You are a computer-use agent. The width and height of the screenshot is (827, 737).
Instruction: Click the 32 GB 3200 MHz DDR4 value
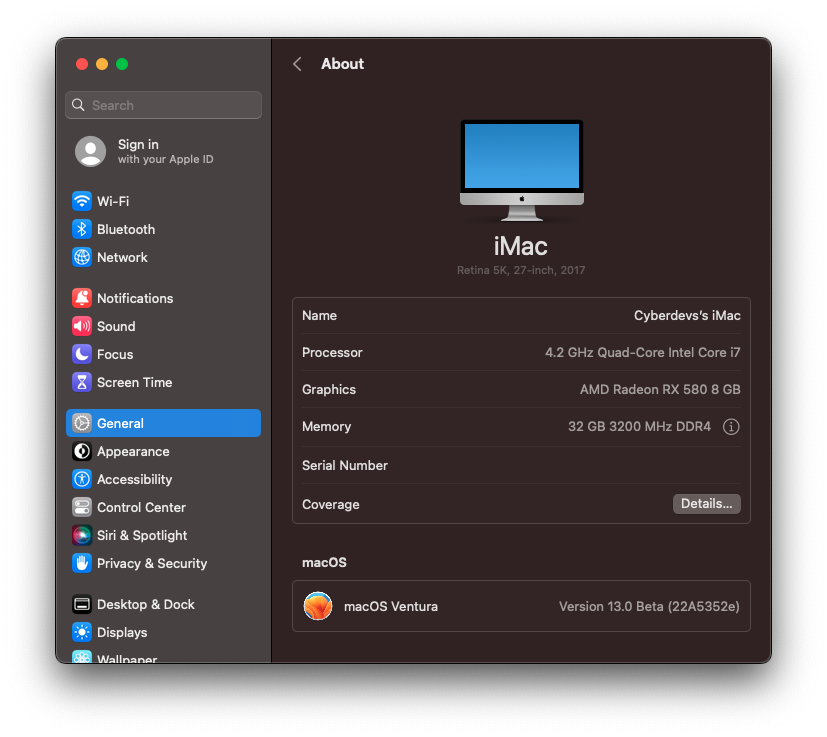639,426
